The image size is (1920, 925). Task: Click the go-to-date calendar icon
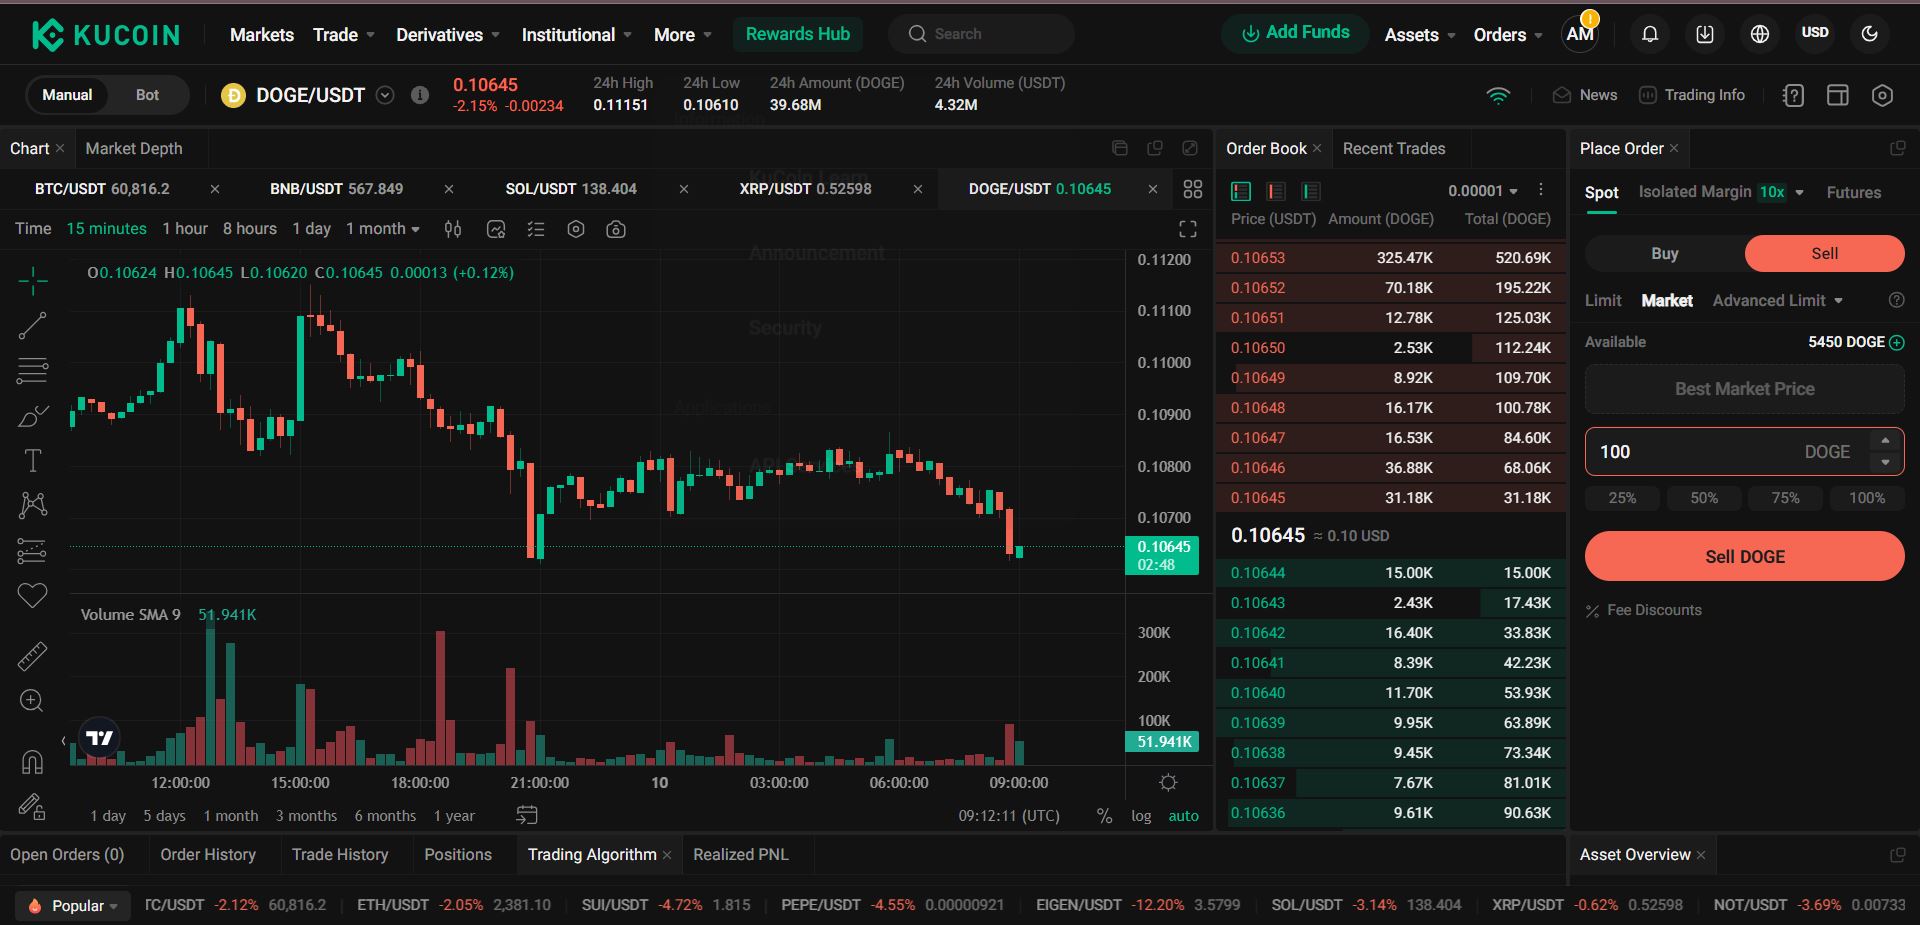tap(527, 815)
